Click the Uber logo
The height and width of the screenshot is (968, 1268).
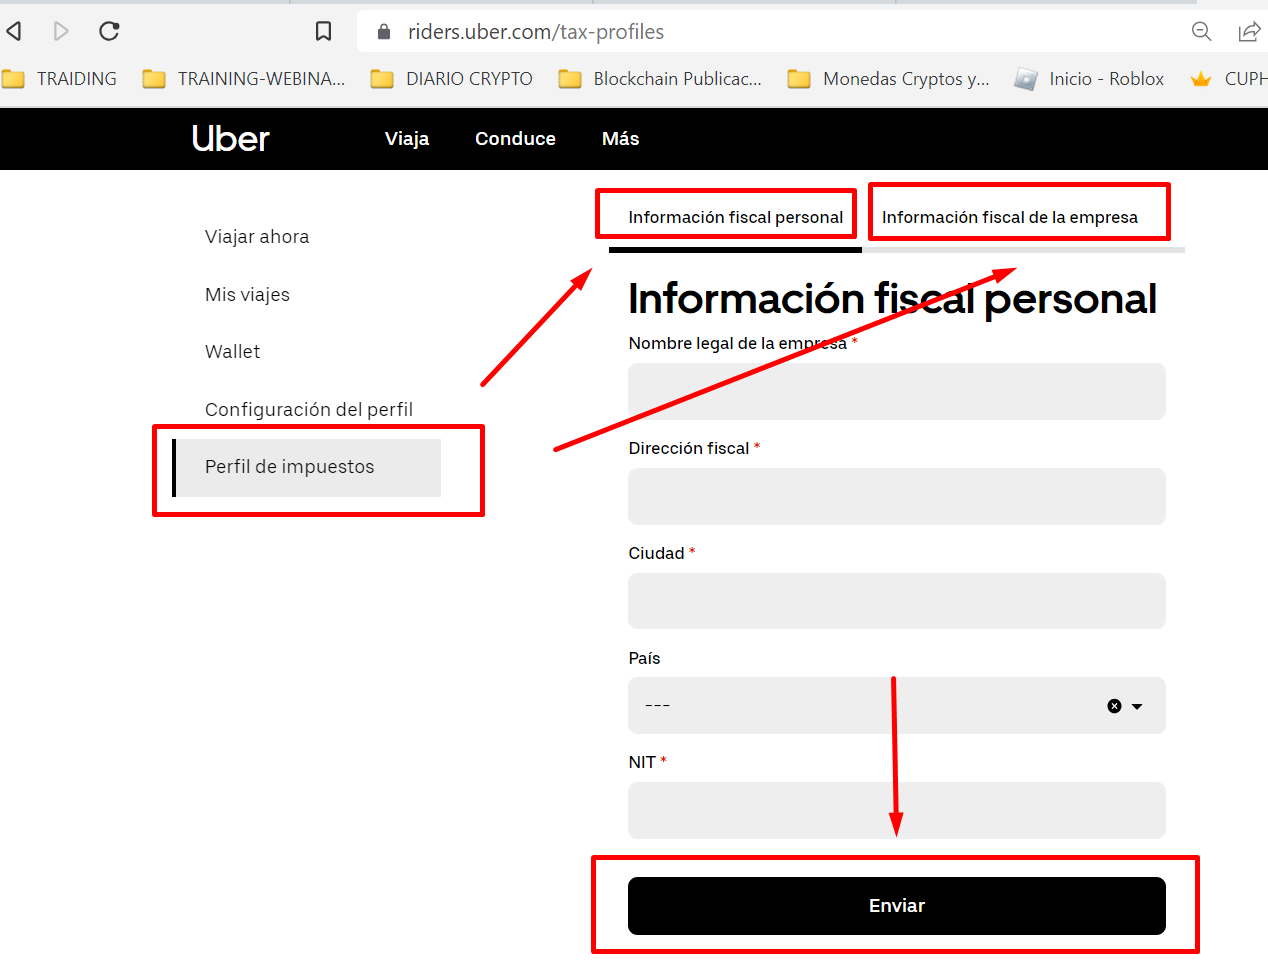click(x=230, y=139)
